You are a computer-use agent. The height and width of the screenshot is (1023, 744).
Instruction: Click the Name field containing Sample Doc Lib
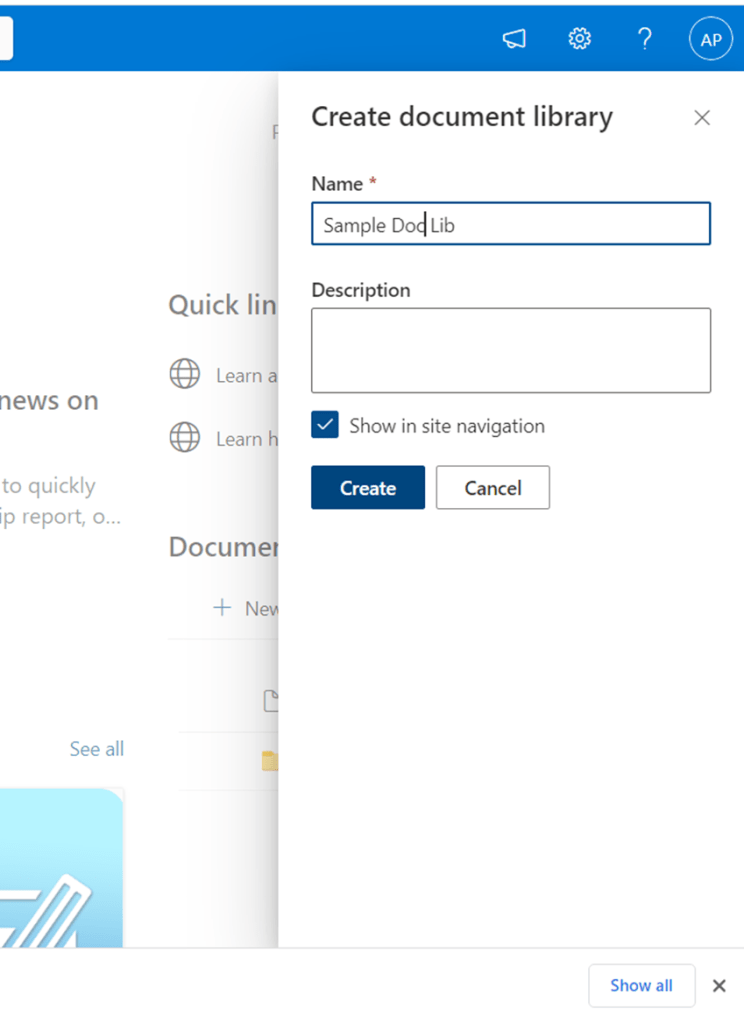coord(510,225)
